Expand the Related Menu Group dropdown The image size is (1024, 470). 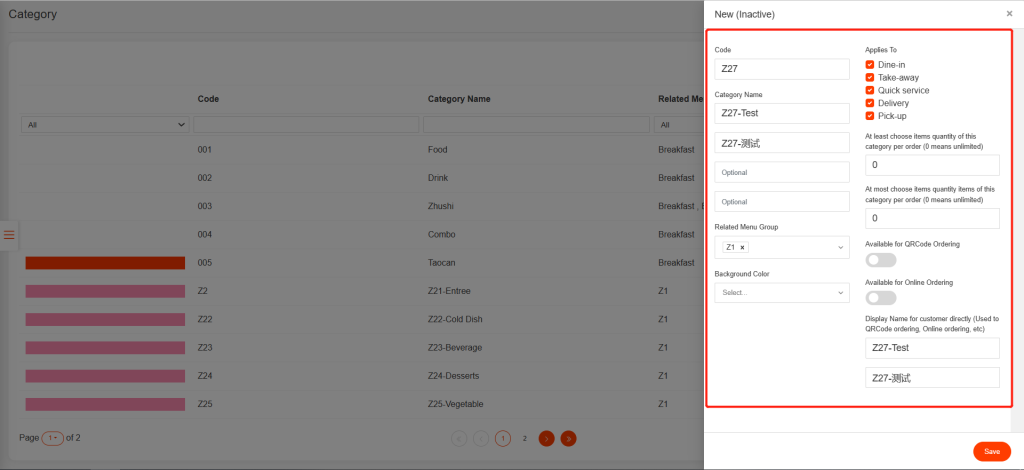840,247
